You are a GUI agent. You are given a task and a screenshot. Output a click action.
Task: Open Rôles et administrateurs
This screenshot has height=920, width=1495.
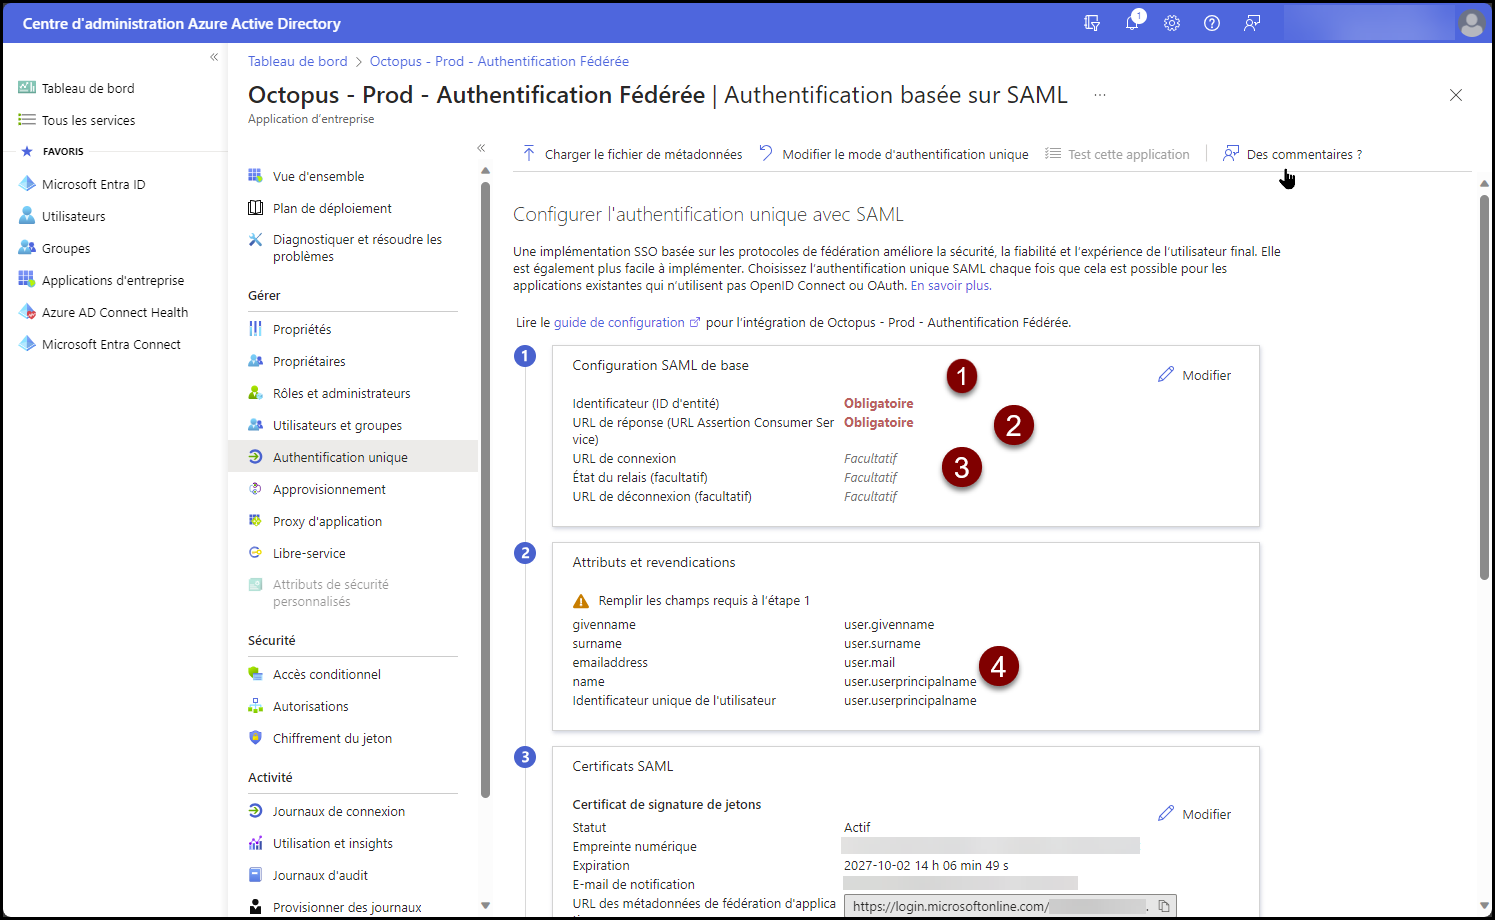click(x=329, y=393)
